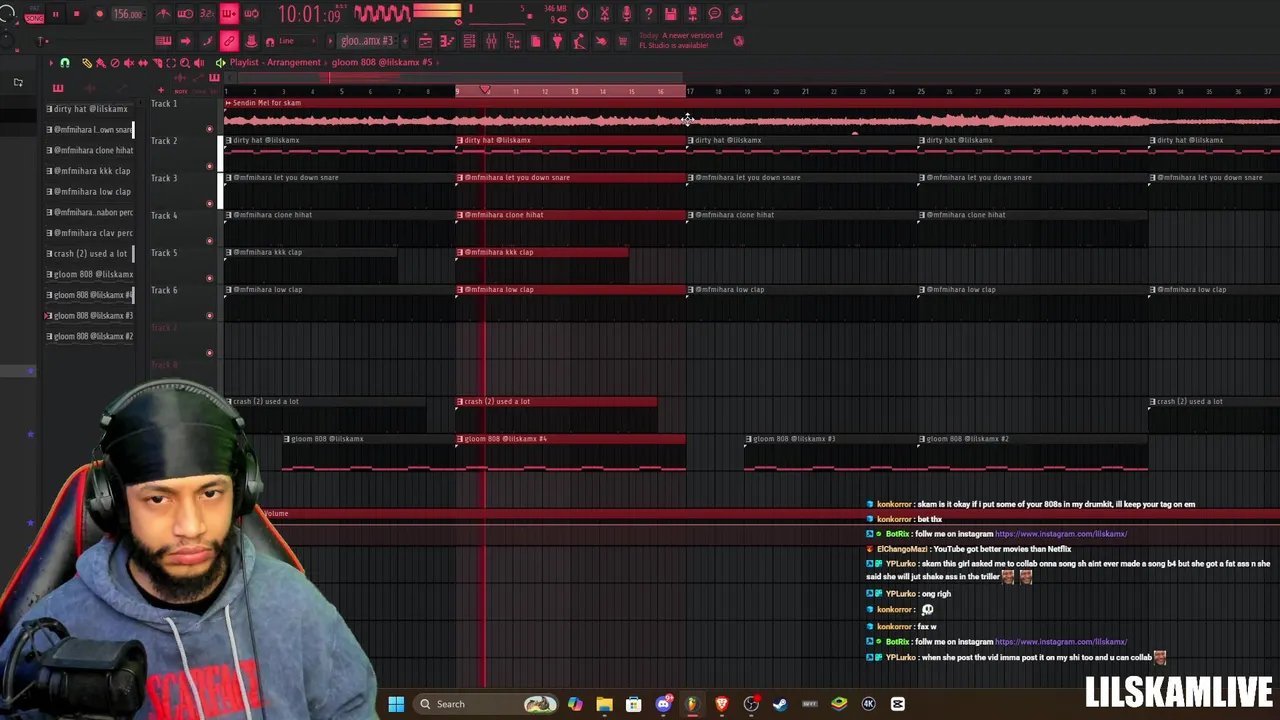Click bar 17 on the timeline ruler
The image size is (1280, 720).
(689, 91)
